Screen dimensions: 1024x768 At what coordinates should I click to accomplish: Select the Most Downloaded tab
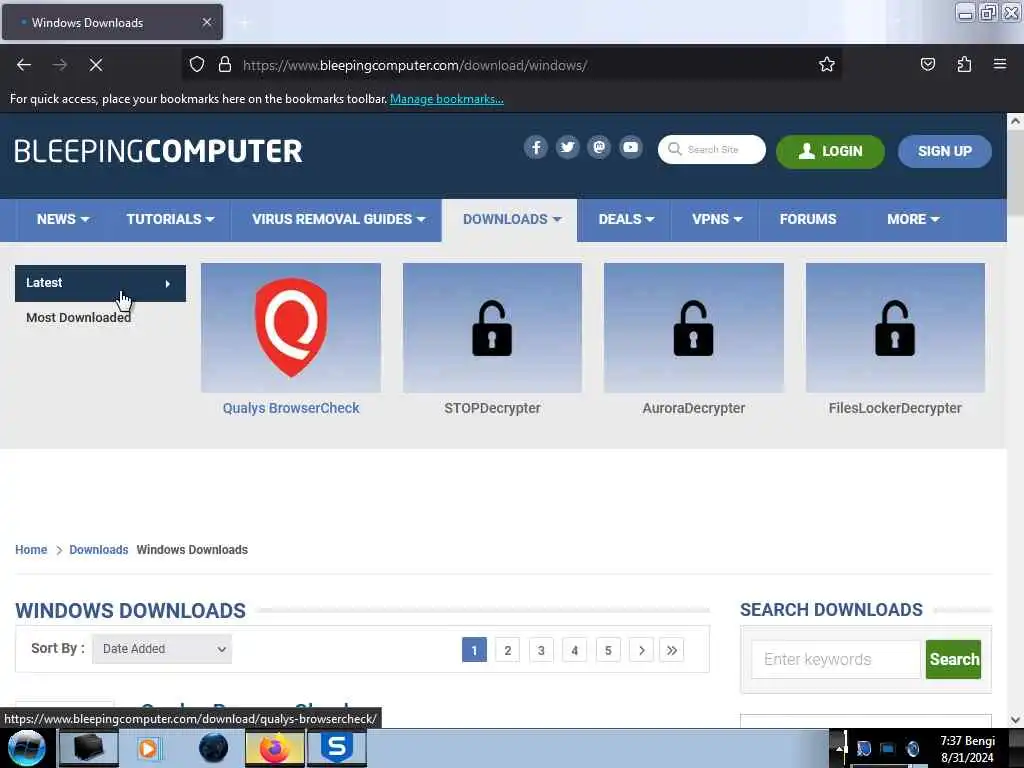(x=78, y=317)
